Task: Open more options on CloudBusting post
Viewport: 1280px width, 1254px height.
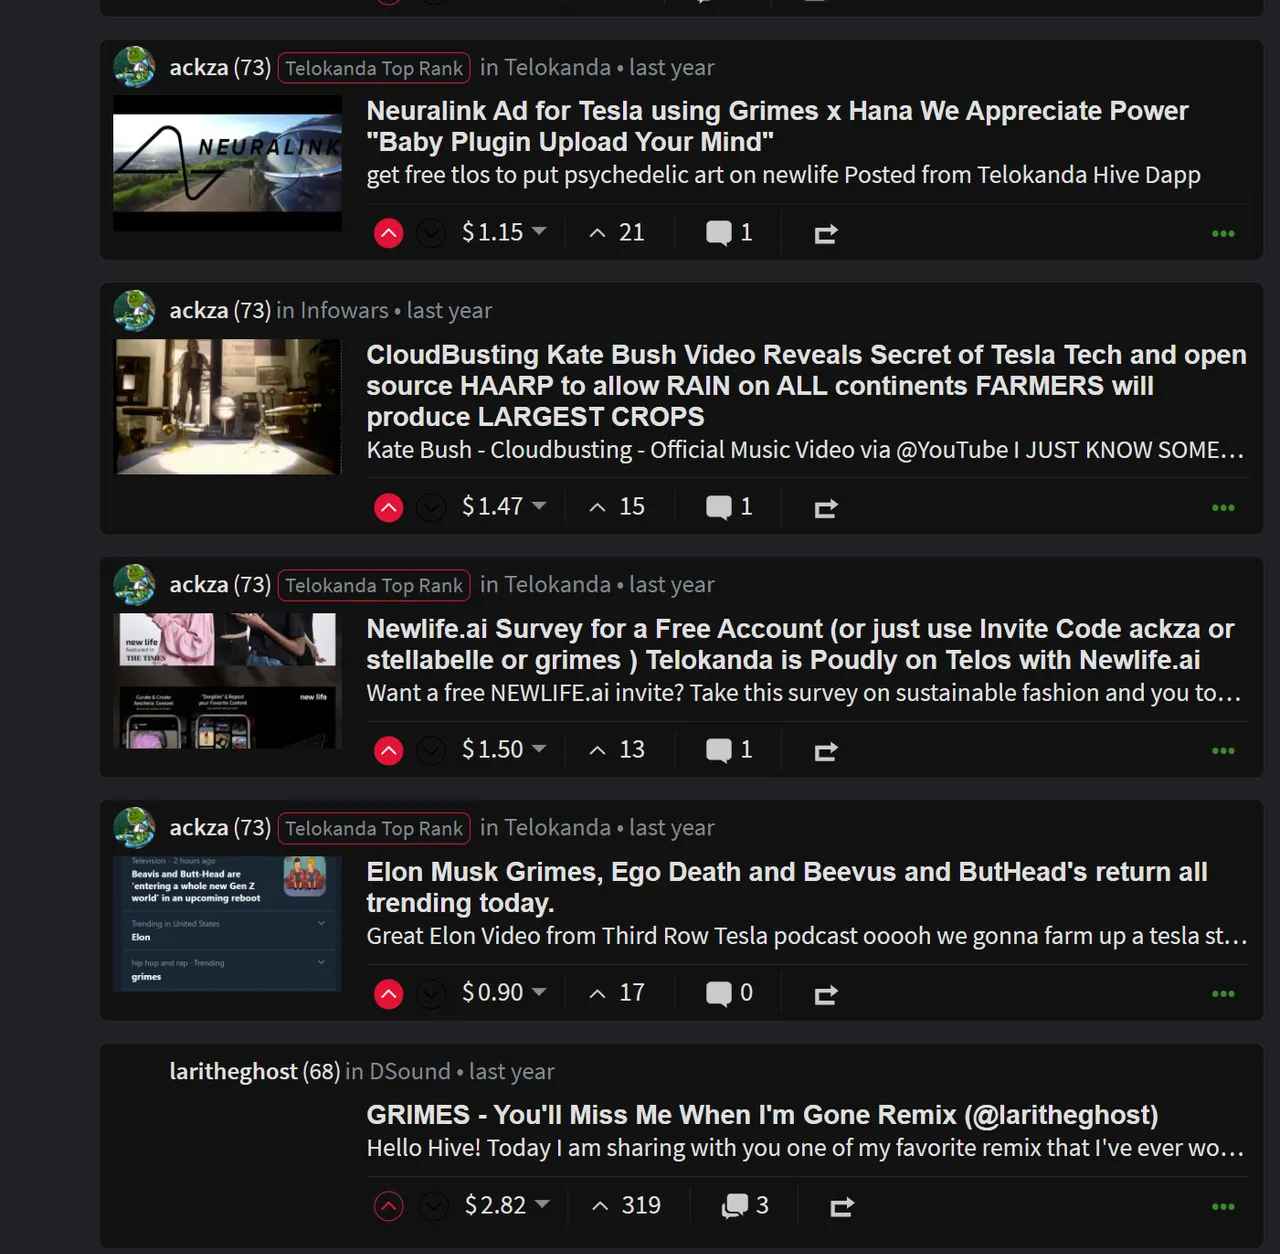Action: [x=1223, y=508]
